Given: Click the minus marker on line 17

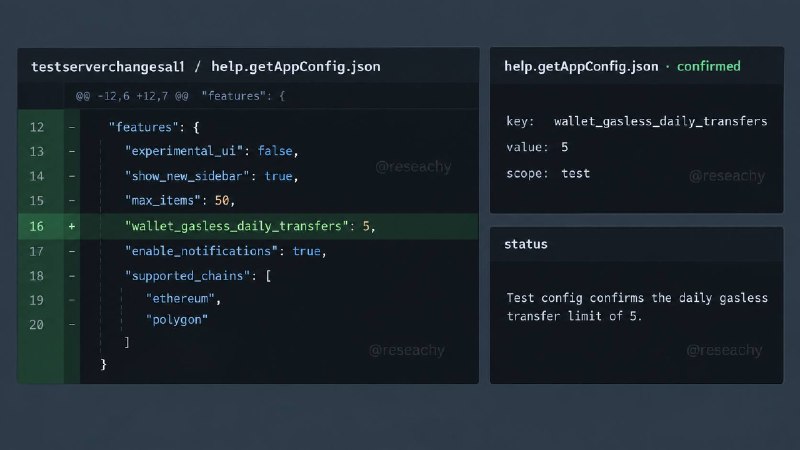Looking at the screenshot, I should (x=71, y=251).
